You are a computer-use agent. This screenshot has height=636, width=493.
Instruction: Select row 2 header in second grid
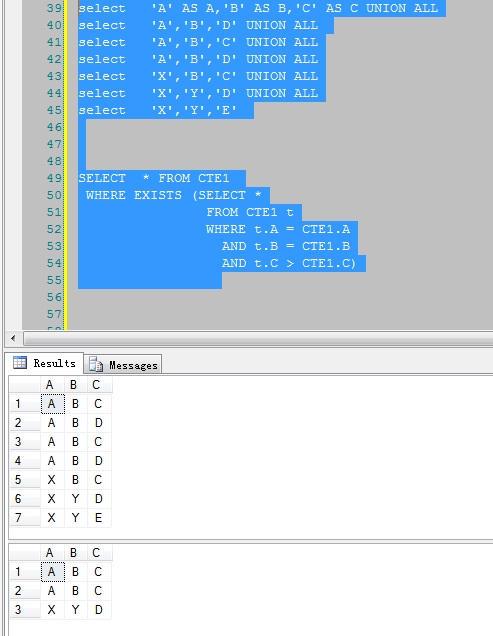(x=25, y=591)
